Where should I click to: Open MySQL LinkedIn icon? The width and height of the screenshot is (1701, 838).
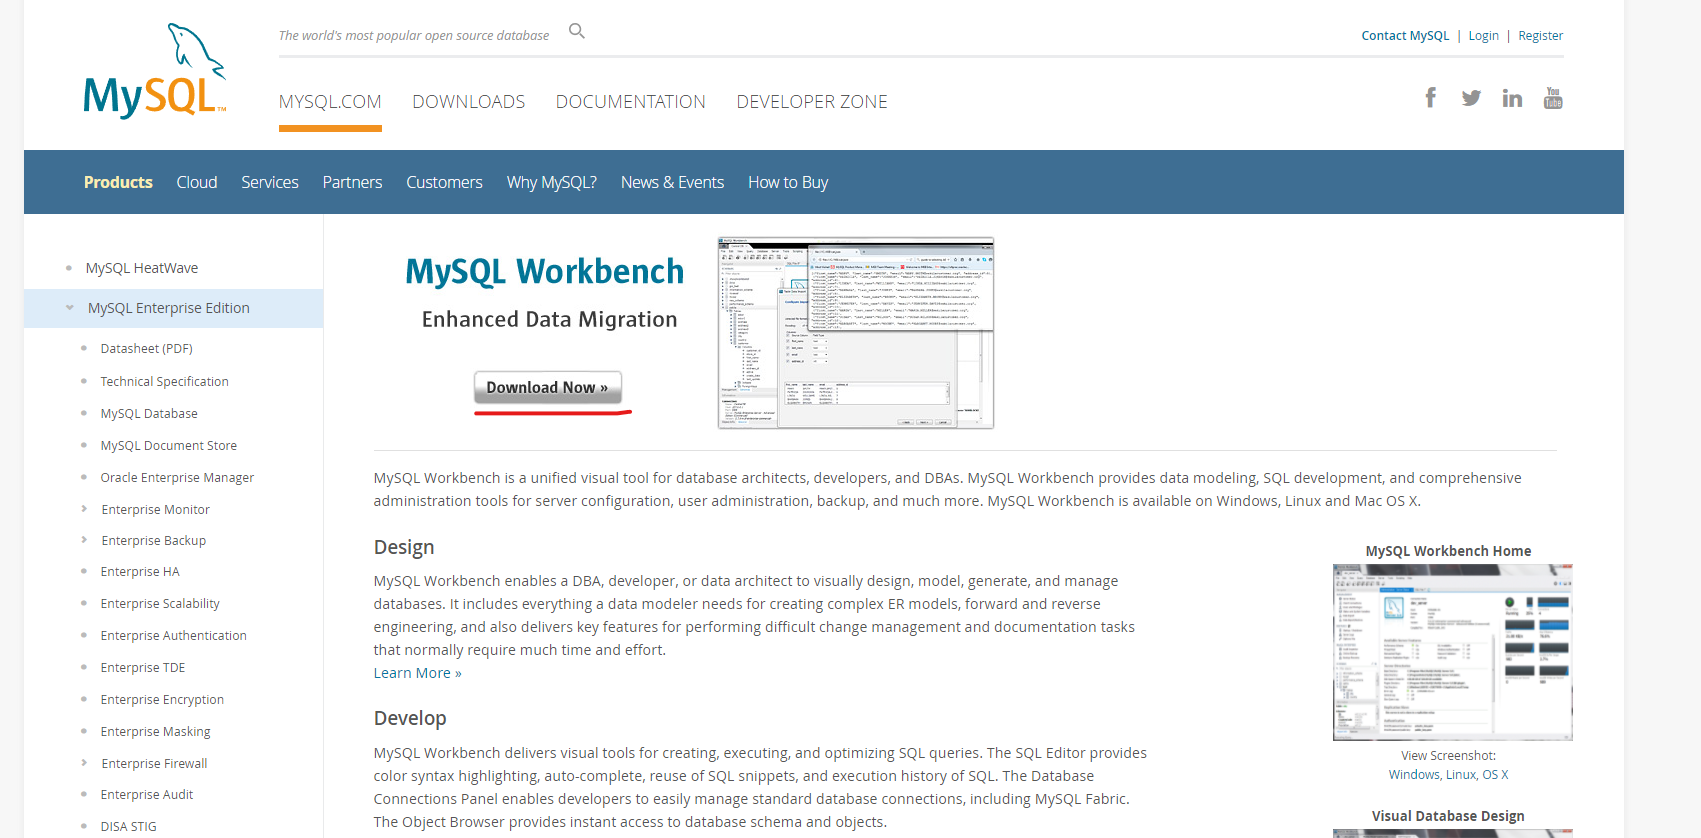1512,98
